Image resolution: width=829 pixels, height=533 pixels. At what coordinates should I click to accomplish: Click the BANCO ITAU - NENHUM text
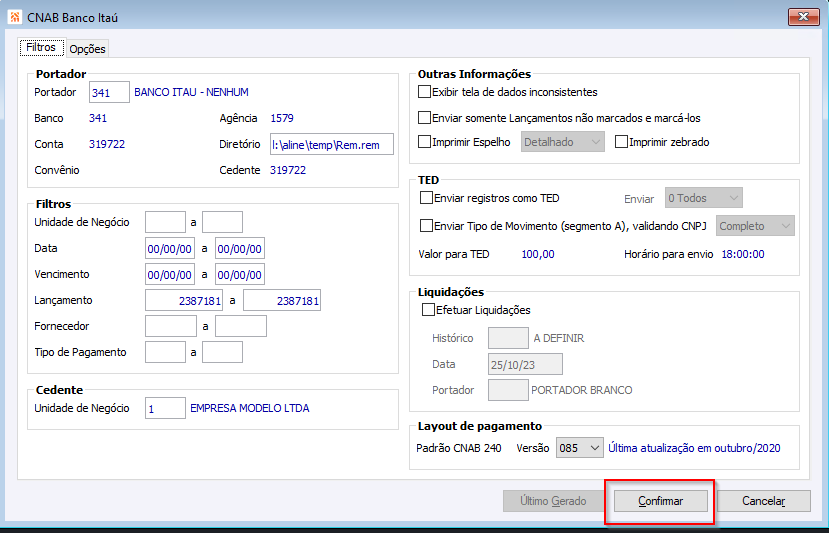click(x=191, y=92)
